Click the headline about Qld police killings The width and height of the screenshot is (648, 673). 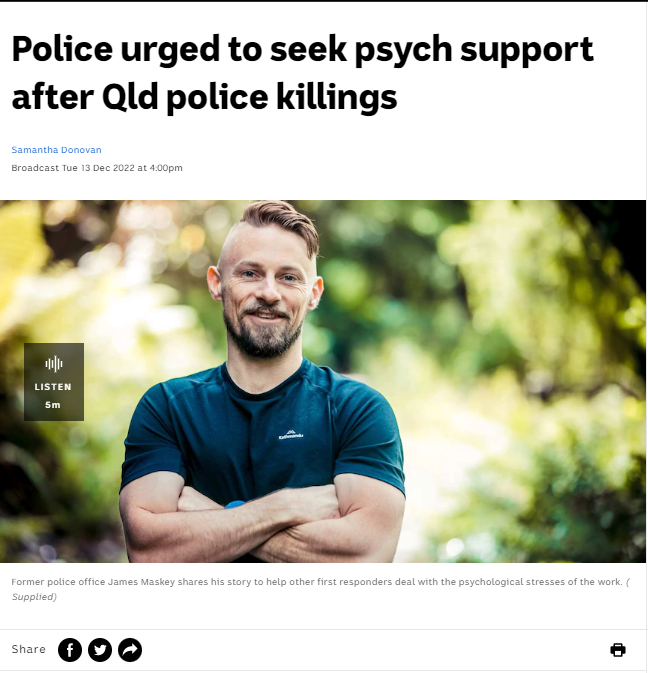[303, 73]
